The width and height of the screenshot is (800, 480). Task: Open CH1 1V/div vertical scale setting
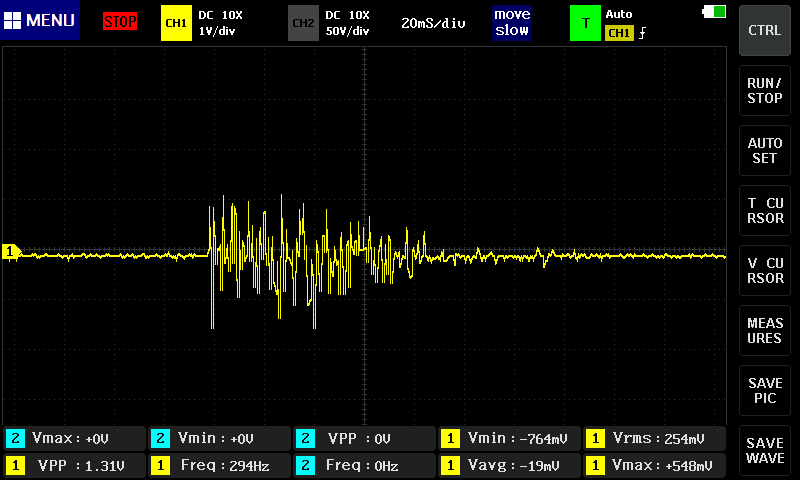214,31
